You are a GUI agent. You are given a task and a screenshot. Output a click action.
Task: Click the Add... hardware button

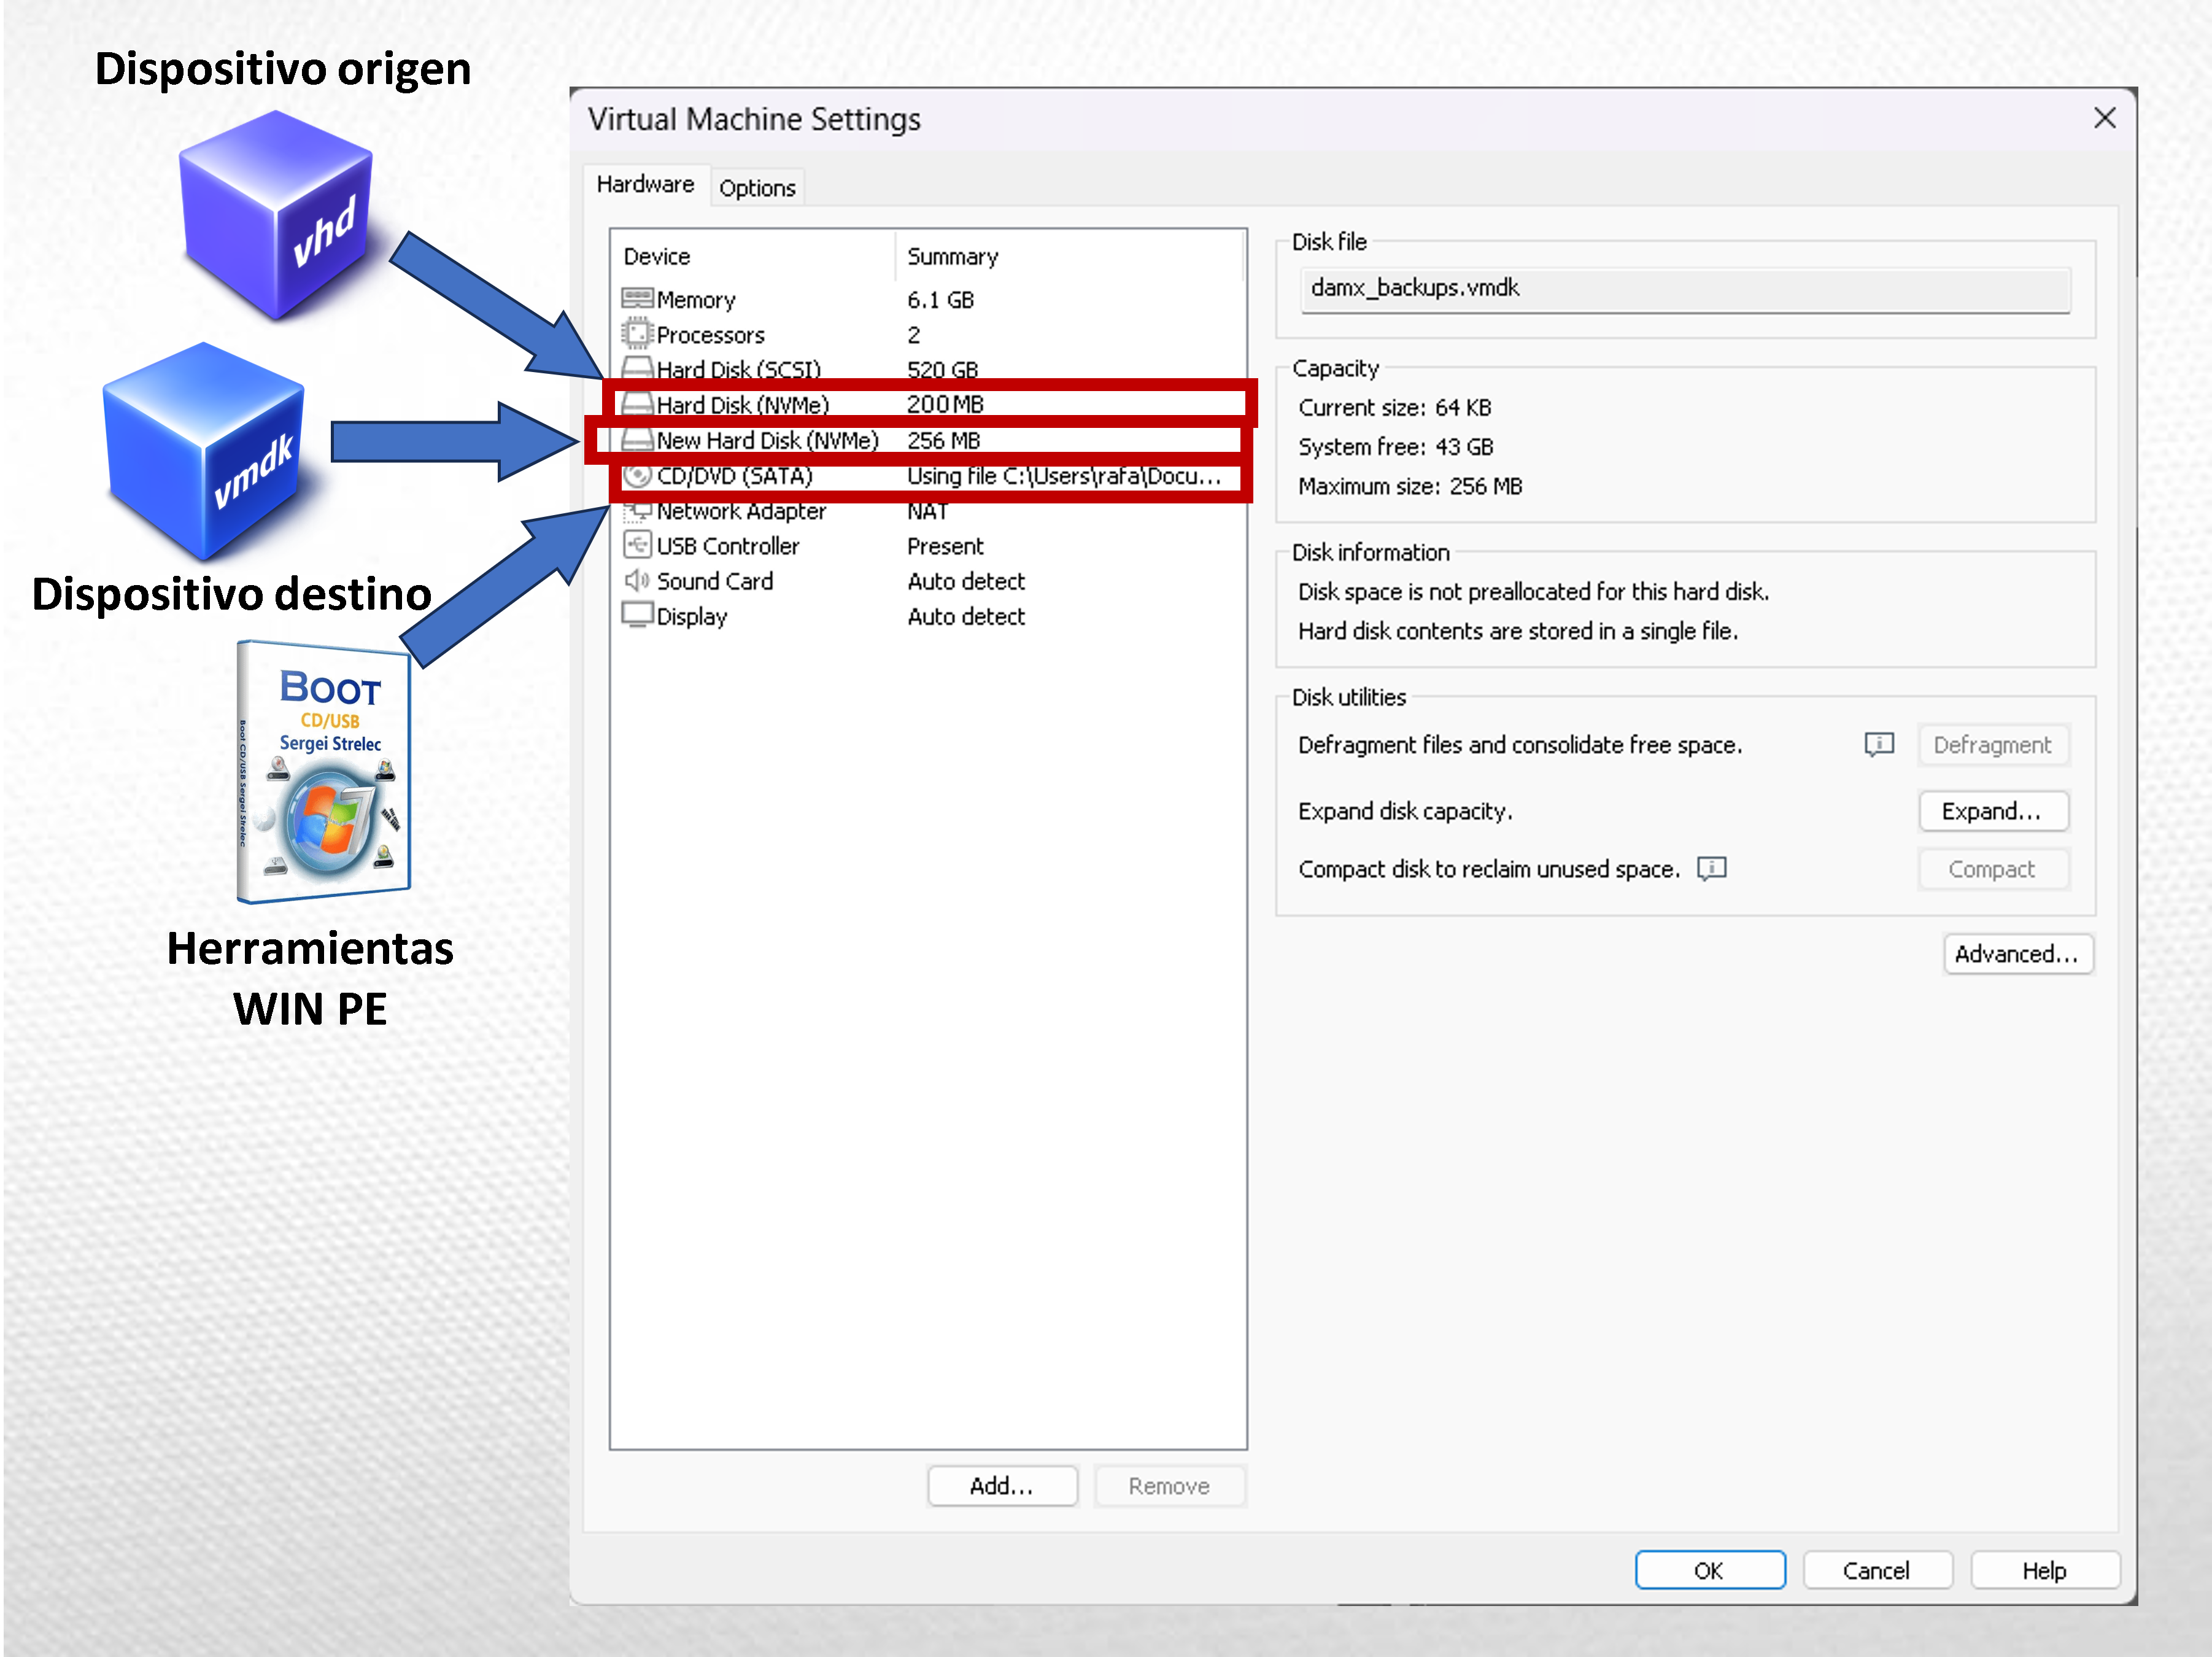click(1001, 1485)
